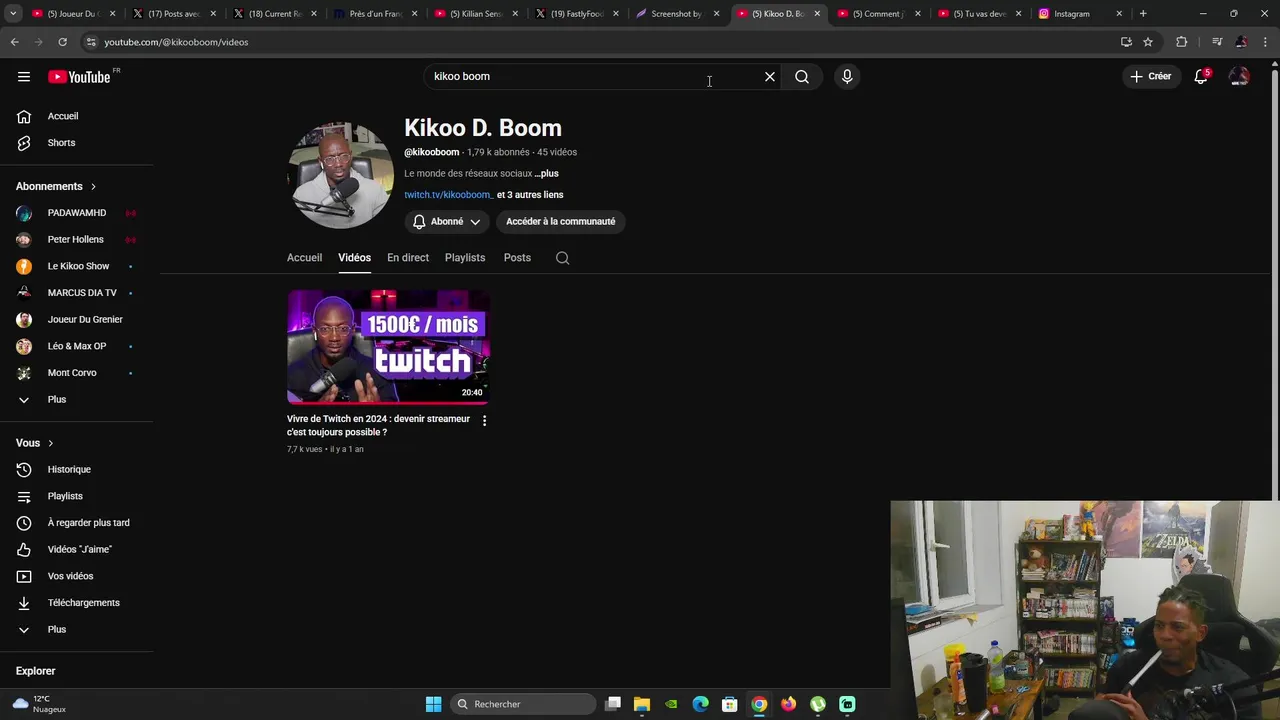Open the YouTube hamburger guide menu
Screen dimensions: 1280x720
[24, 77]
